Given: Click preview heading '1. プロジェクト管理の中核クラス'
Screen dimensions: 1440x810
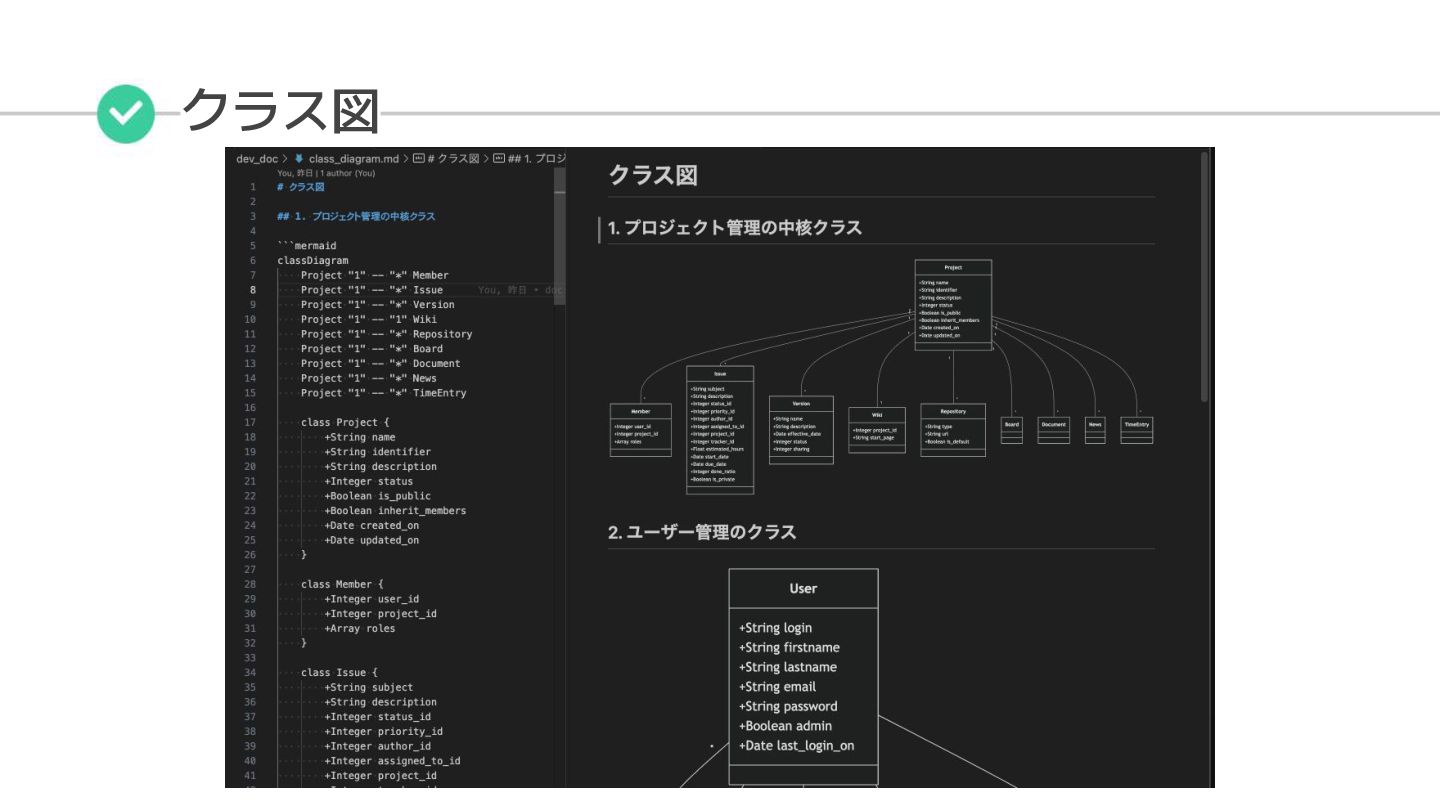Looking at the screenshot, I should click(x=735, y=228).
